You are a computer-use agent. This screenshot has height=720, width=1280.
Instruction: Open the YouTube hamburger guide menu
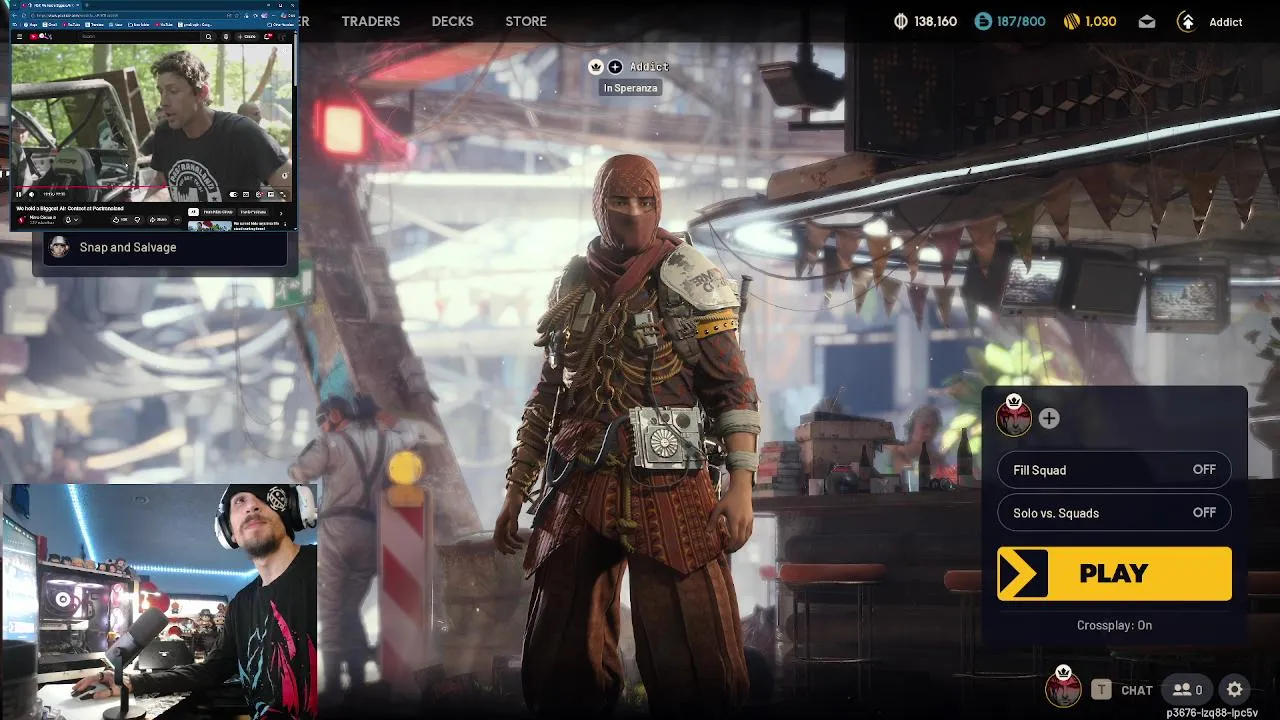(20, 37)
